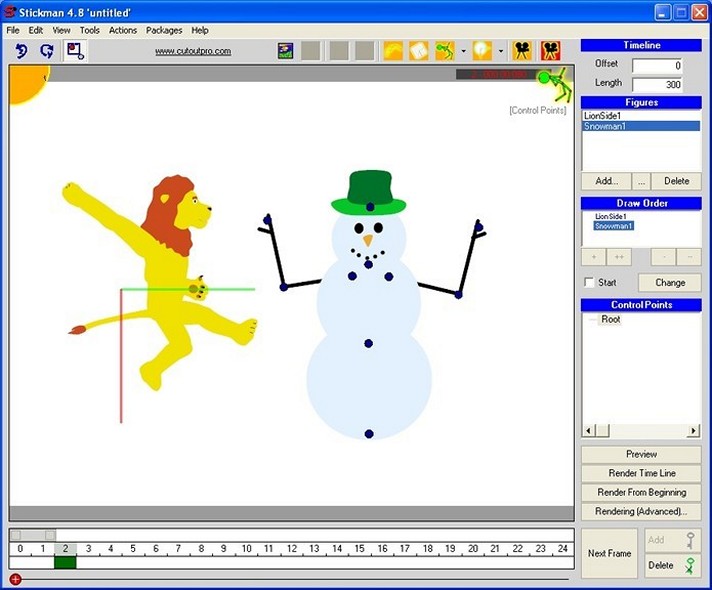Click the background picture icon in toolbar
712x590 pixels.
click(x=286, y=51)
